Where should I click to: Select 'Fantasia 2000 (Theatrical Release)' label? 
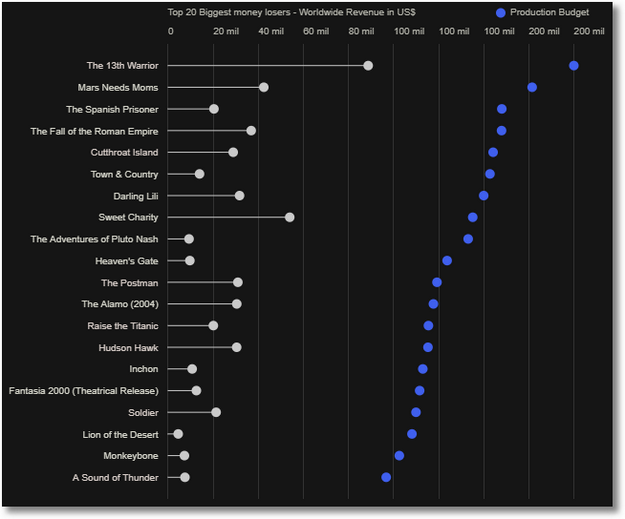click(x=84, y=391)
